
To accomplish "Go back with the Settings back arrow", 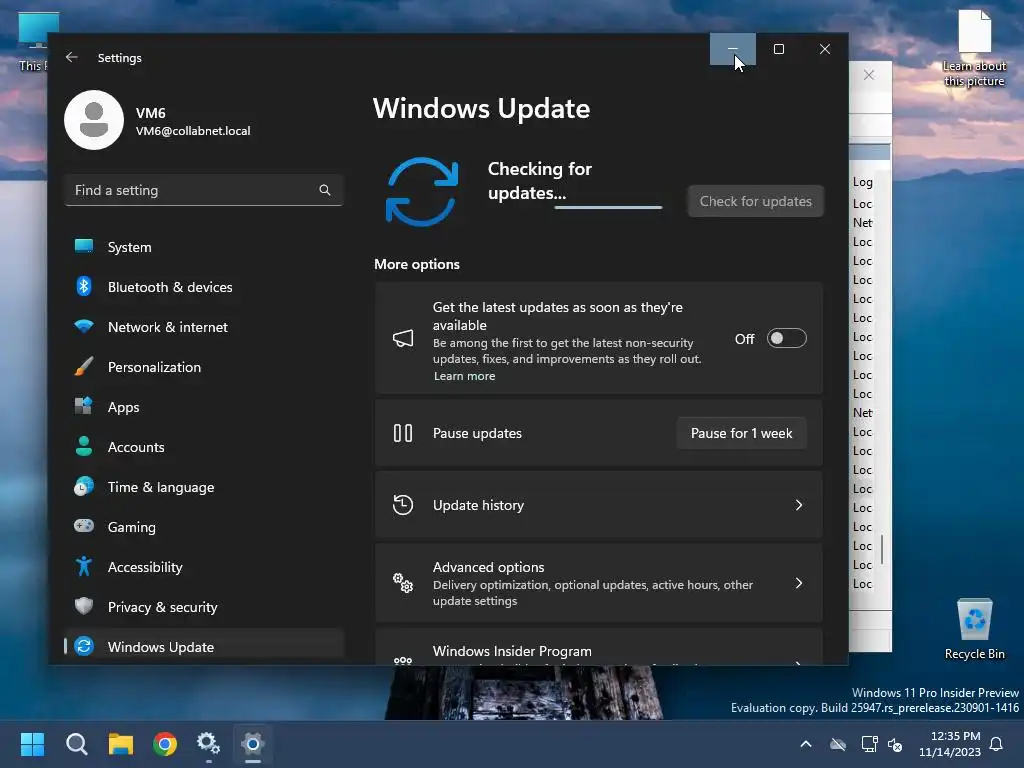I will (72, 57).
